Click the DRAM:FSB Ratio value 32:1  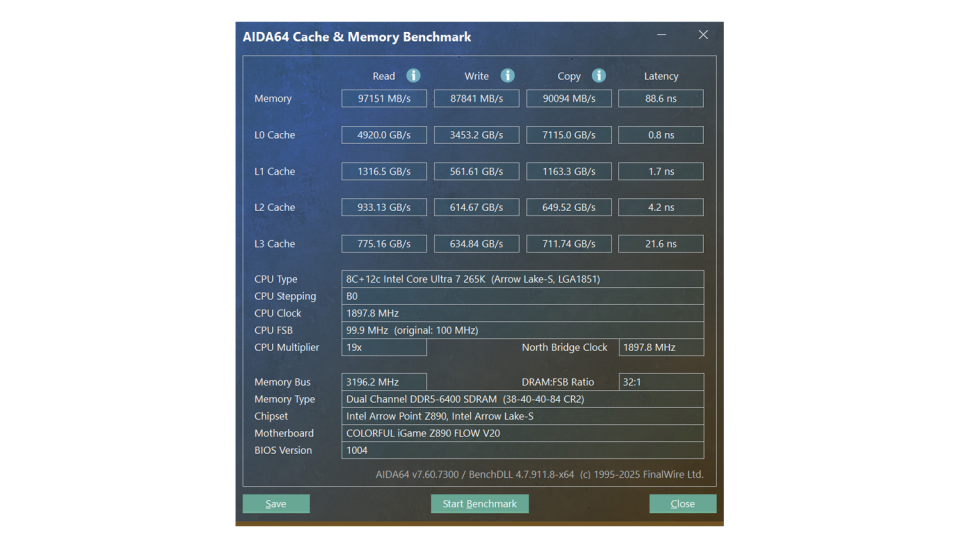pos(661,382)
